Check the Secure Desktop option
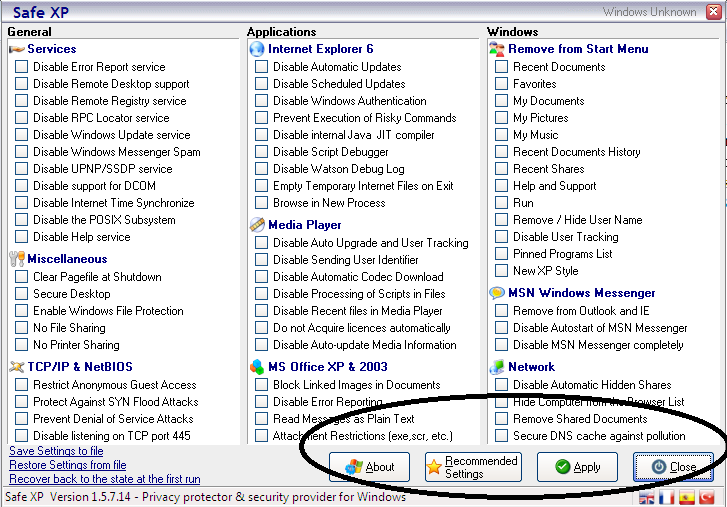The height and width of the screenshot is (507, 727). (21, 294)
